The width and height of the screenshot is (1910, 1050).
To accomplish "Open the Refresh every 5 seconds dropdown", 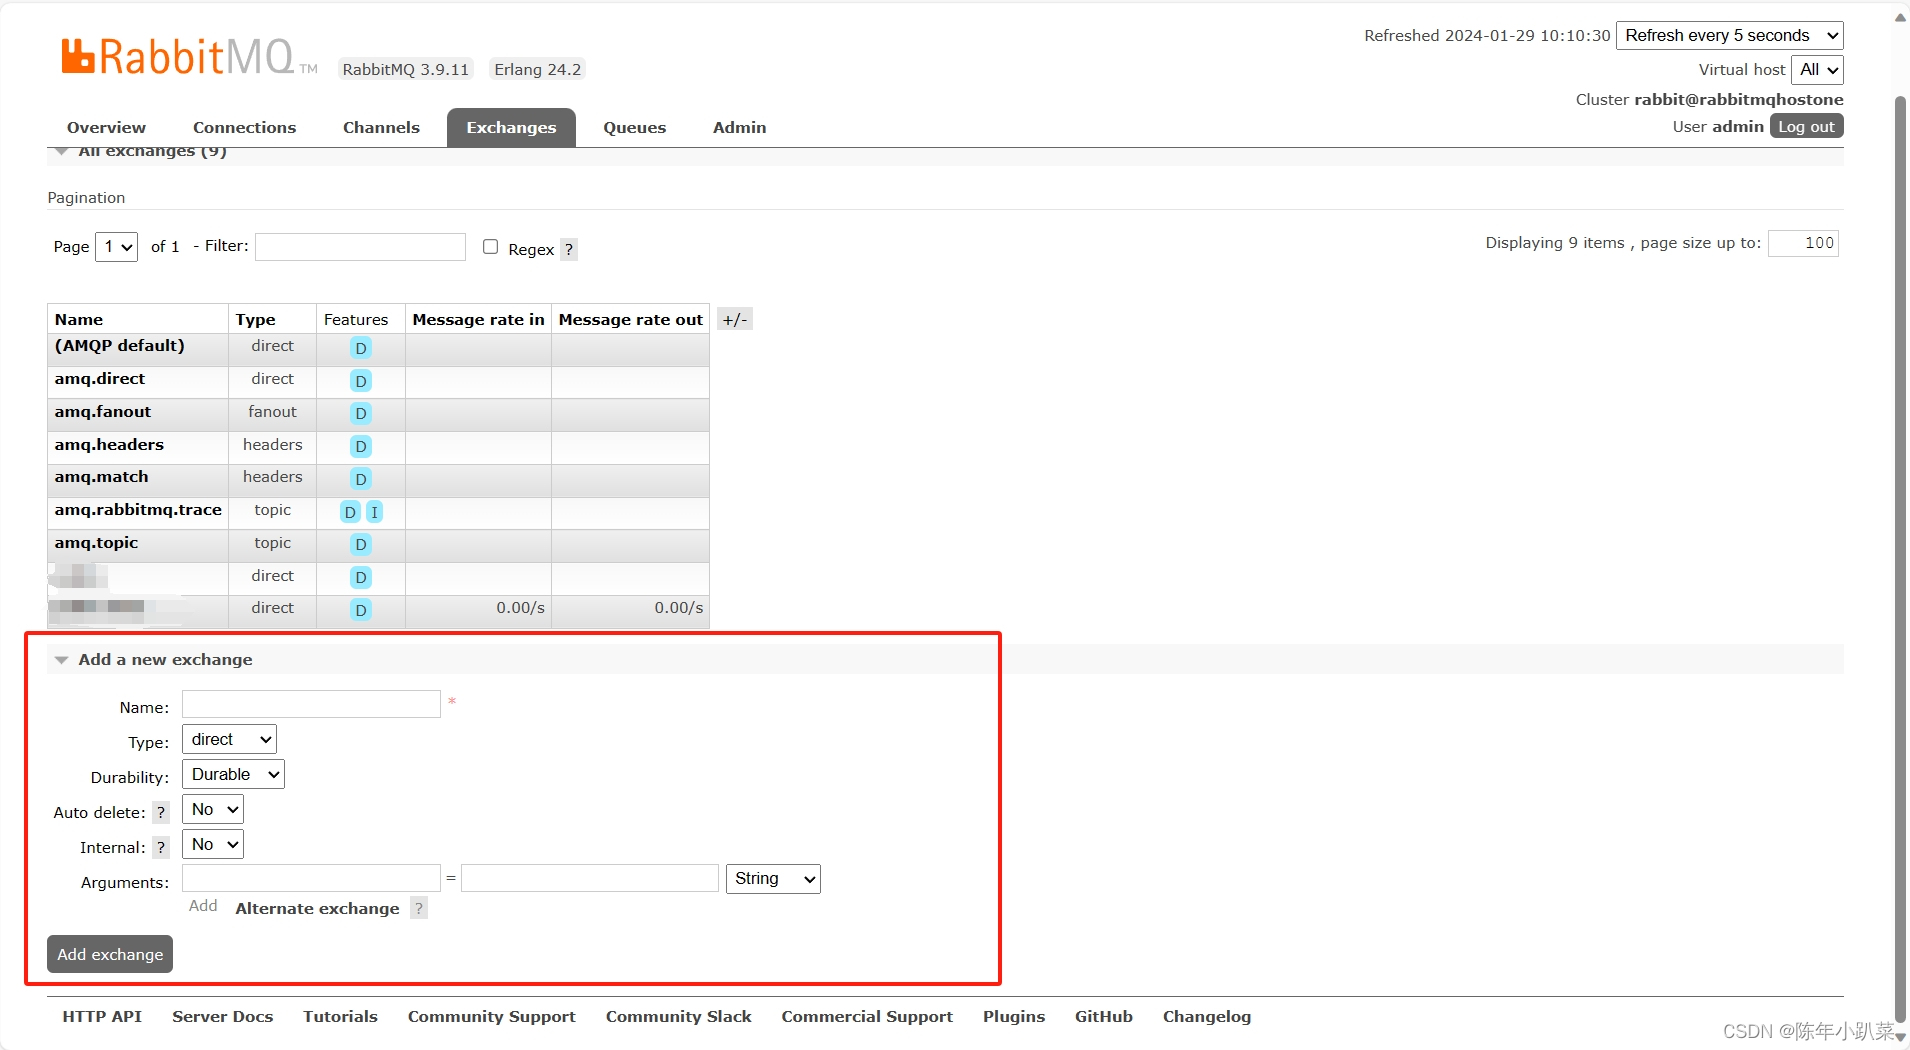I will (1730, 35).
